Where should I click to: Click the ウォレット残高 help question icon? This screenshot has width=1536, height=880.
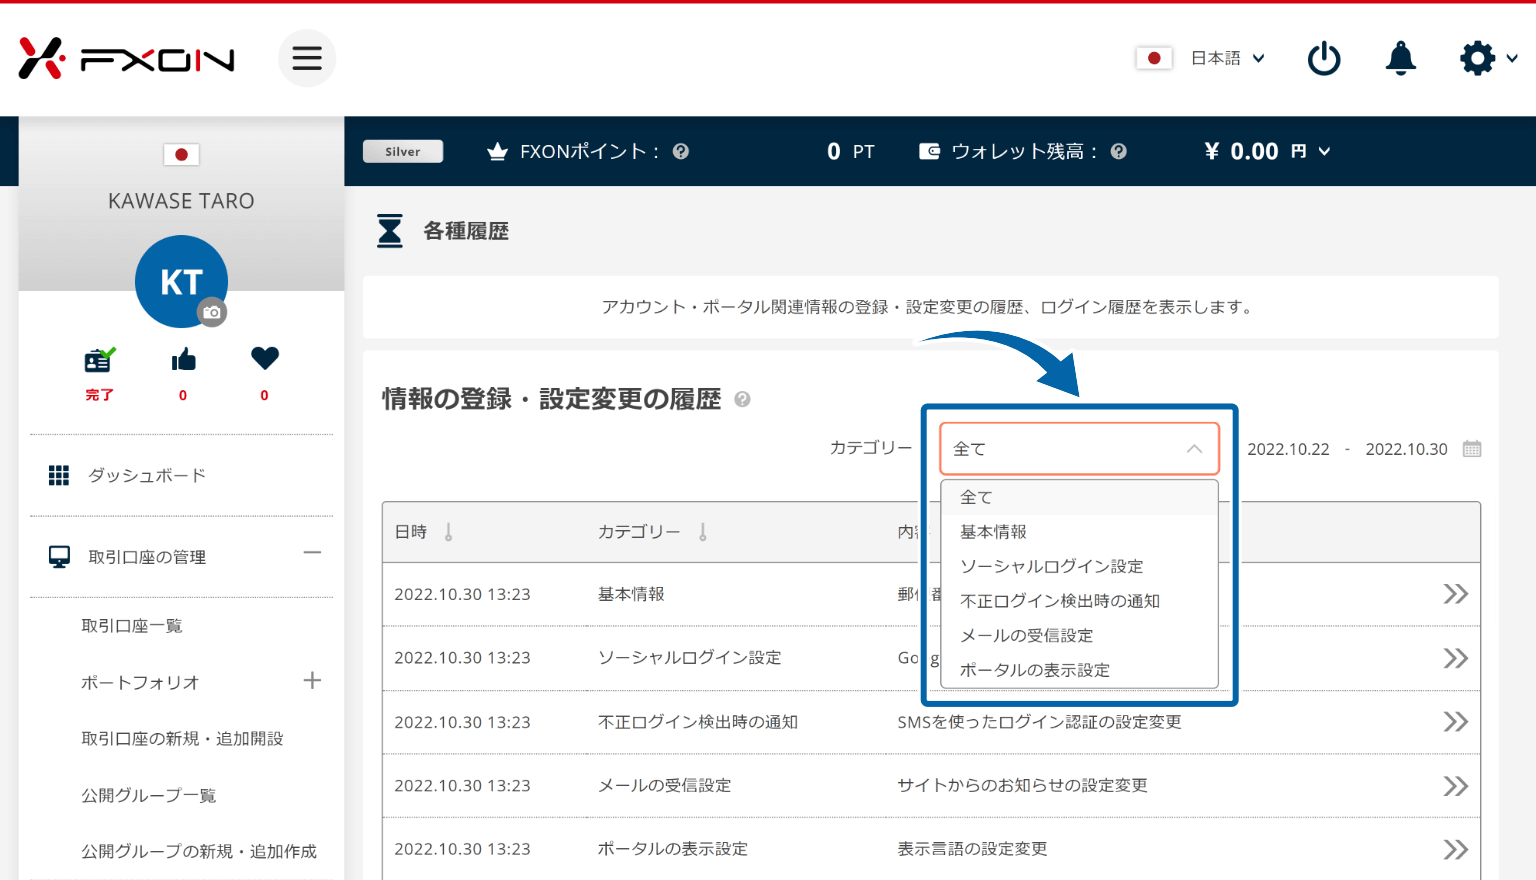(1119, 151)
